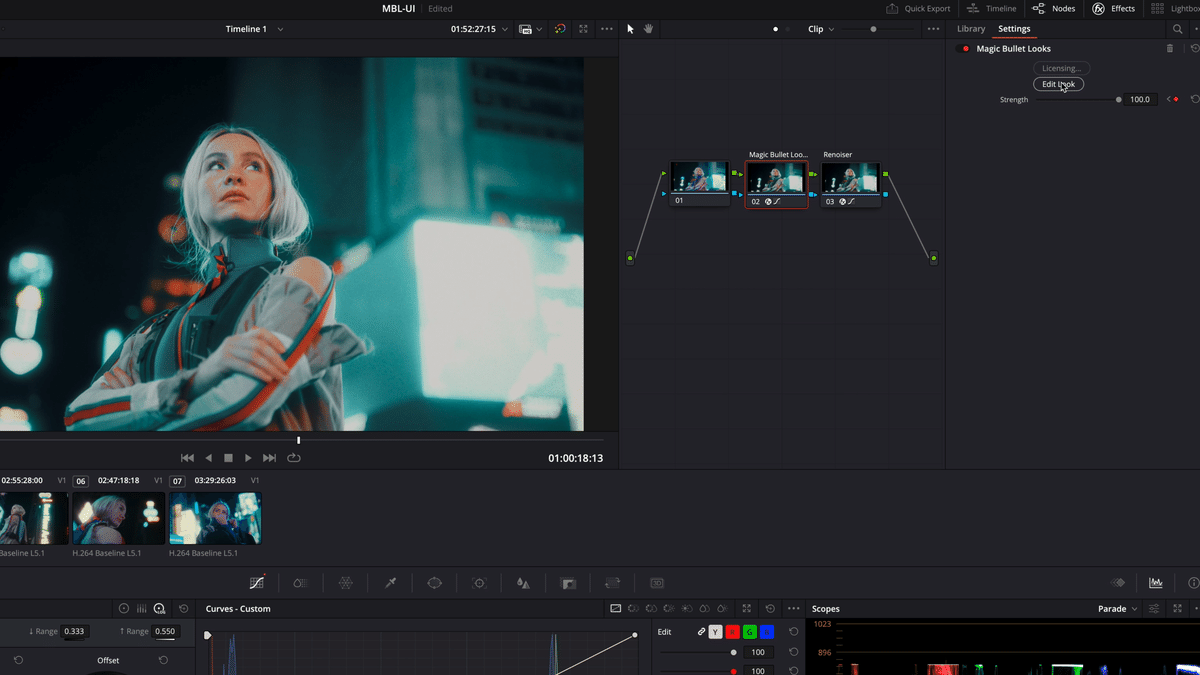Toggle the green curve channel button
Viewport: 1200px width, 675px height.
click(x=749, y=632)
